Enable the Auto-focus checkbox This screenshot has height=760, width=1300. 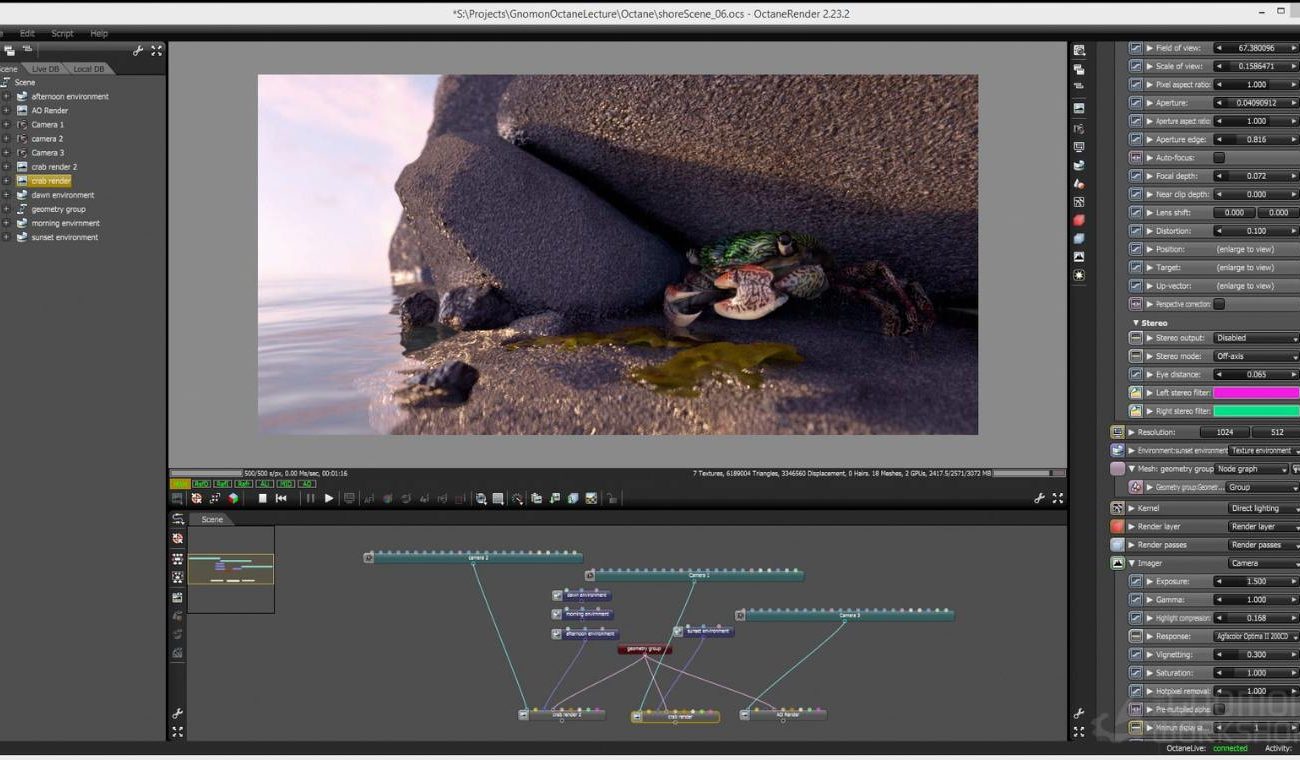[1218, 158]
